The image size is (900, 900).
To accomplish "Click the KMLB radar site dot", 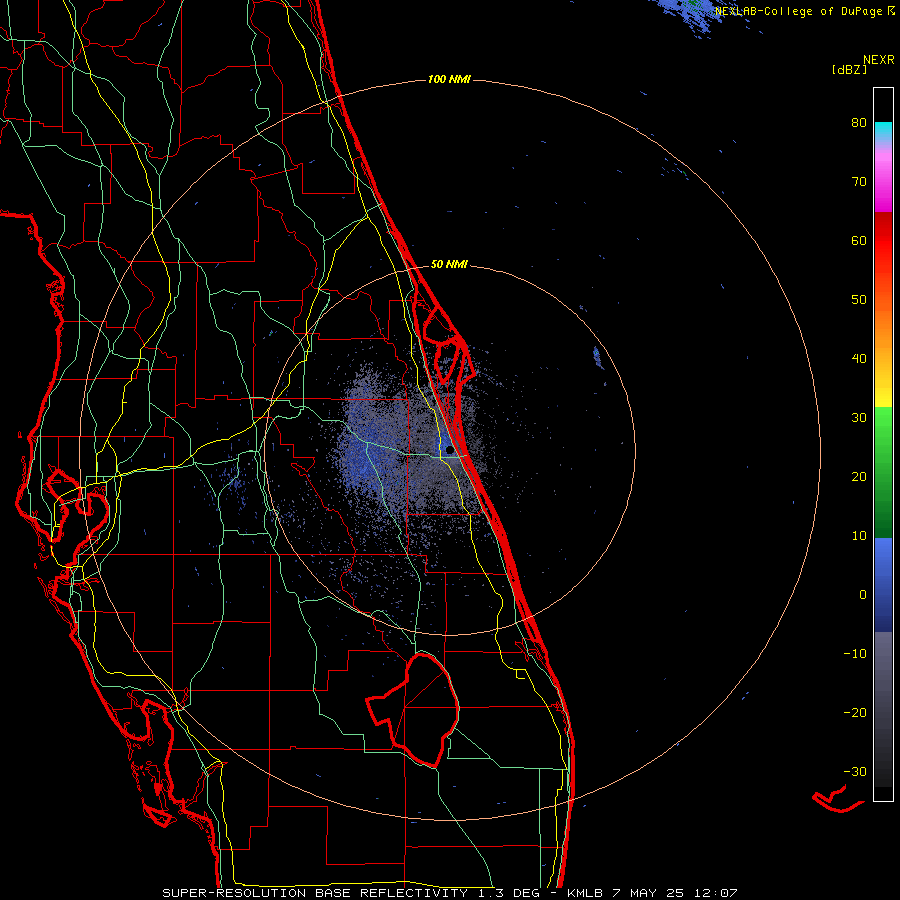I will pyautogui.click(x=449, y=449).
